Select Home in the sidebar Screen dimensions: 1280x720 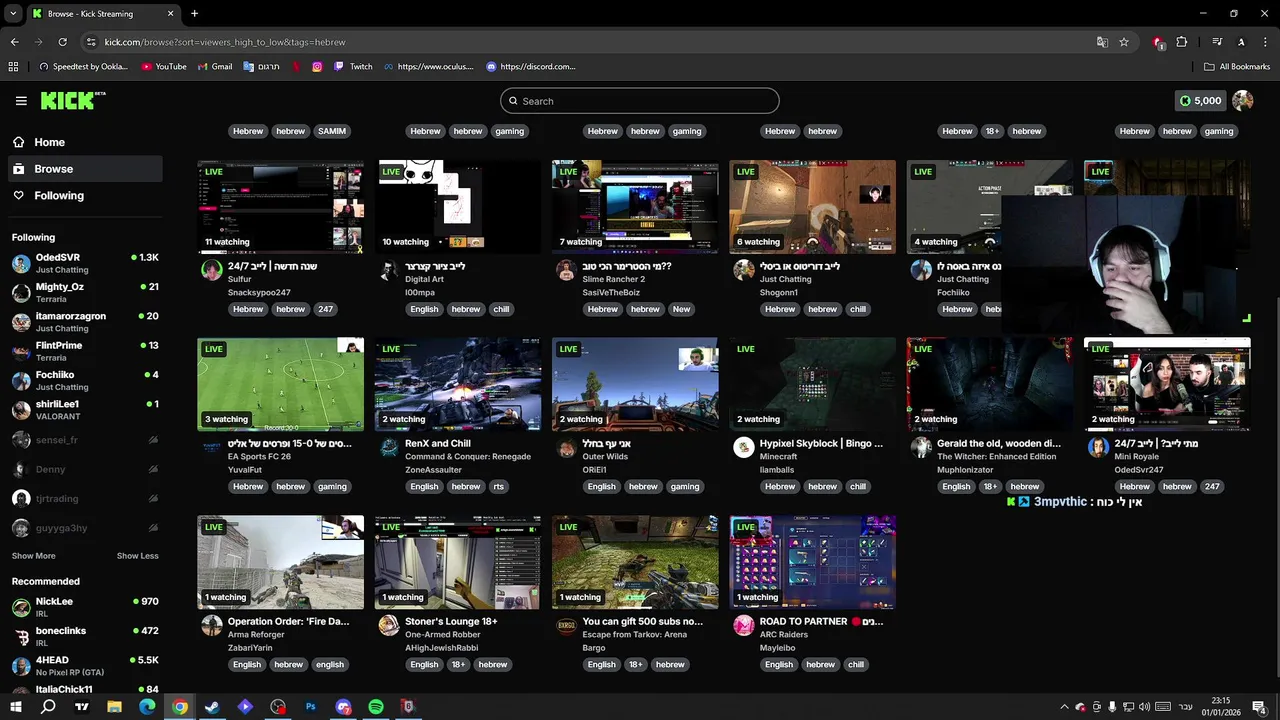click(84, 142)
